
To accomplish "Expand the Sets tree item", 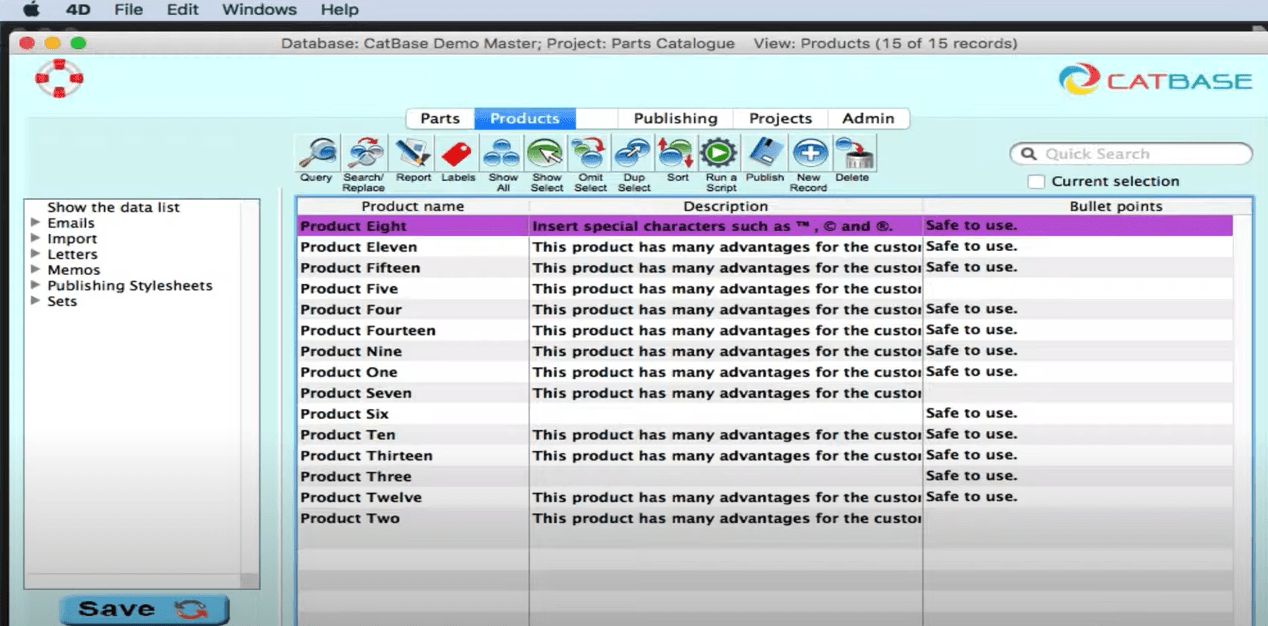I will click(36, 300).
